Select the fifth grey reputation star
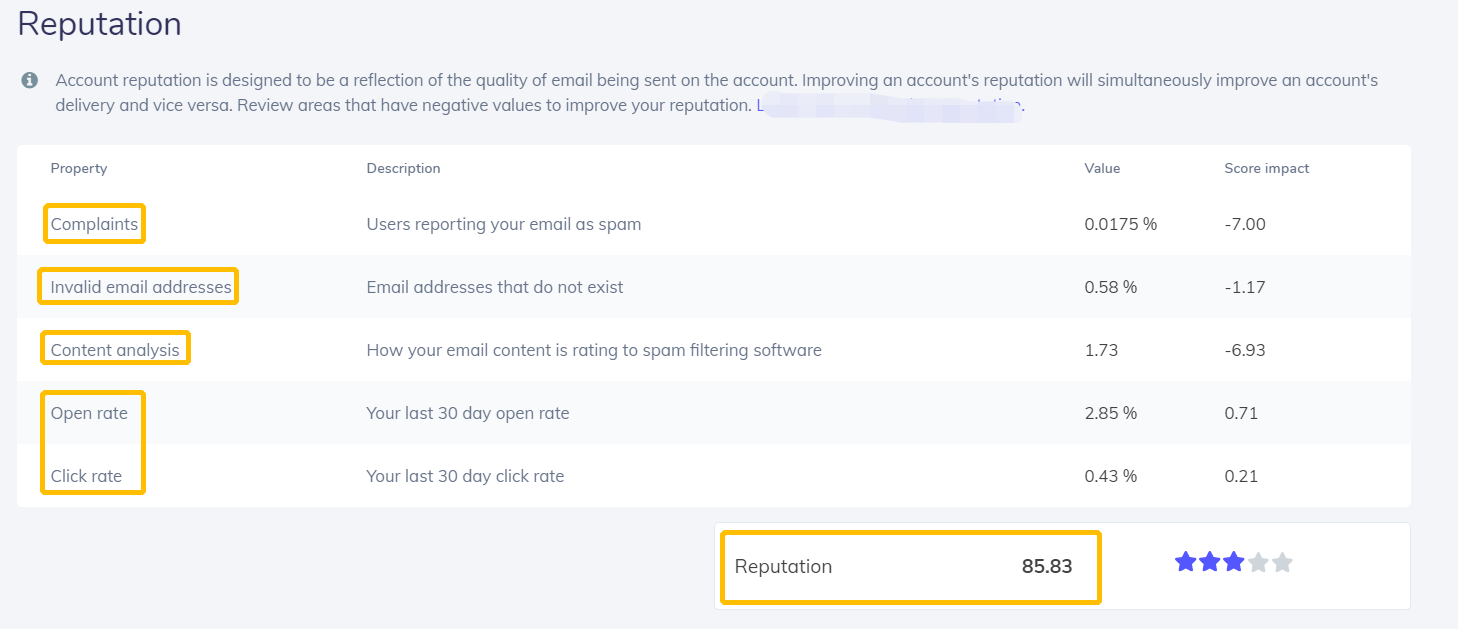This screenshot has width=1458, height=629. (1282, 562)
